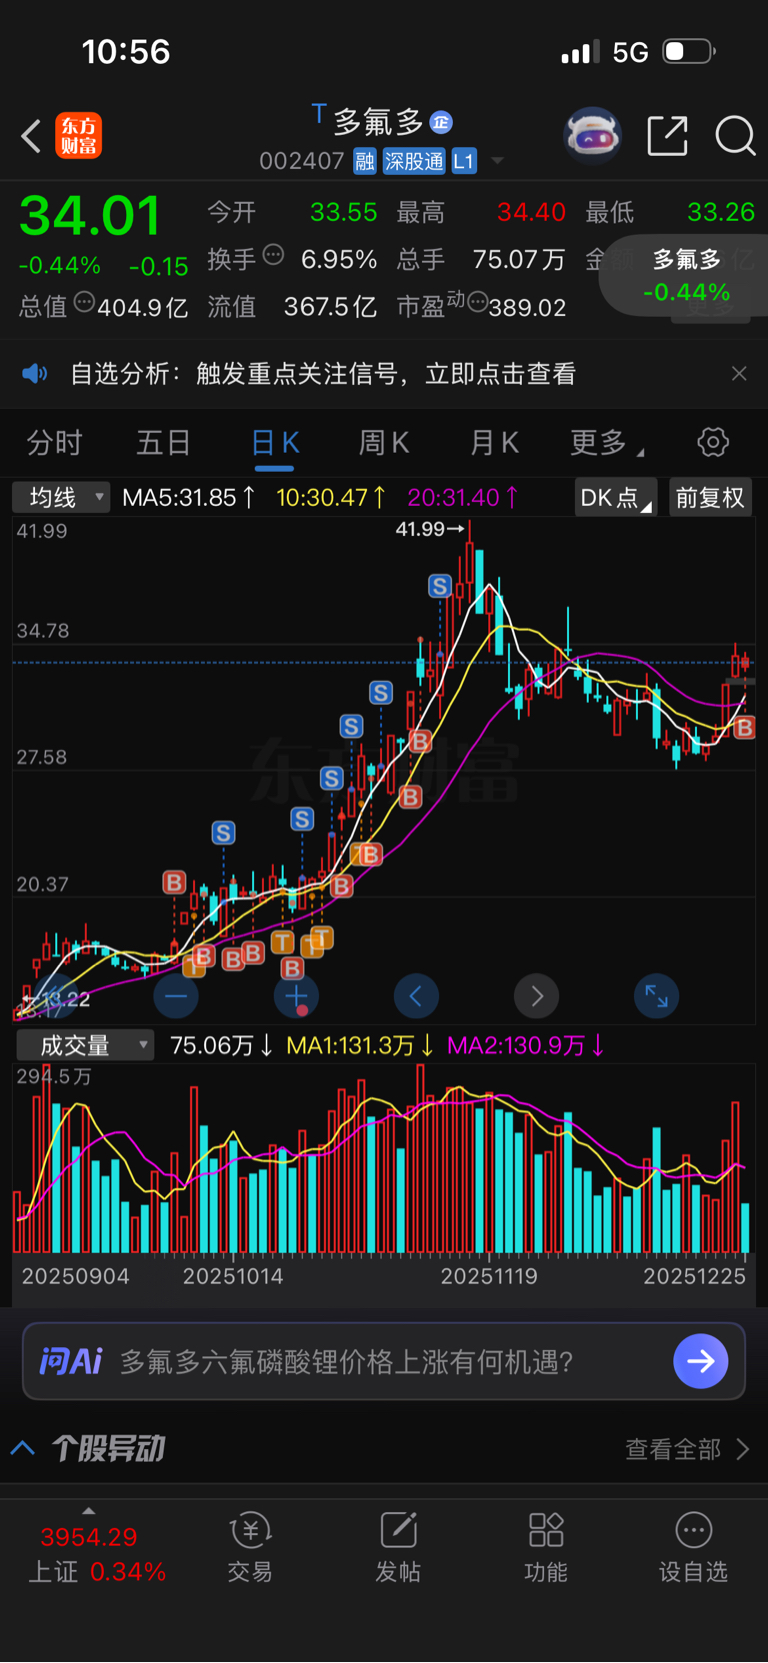This screenshot has width=768, height=1663.
Task: Open the 均线 indicator dropdown
Action: 61,497
